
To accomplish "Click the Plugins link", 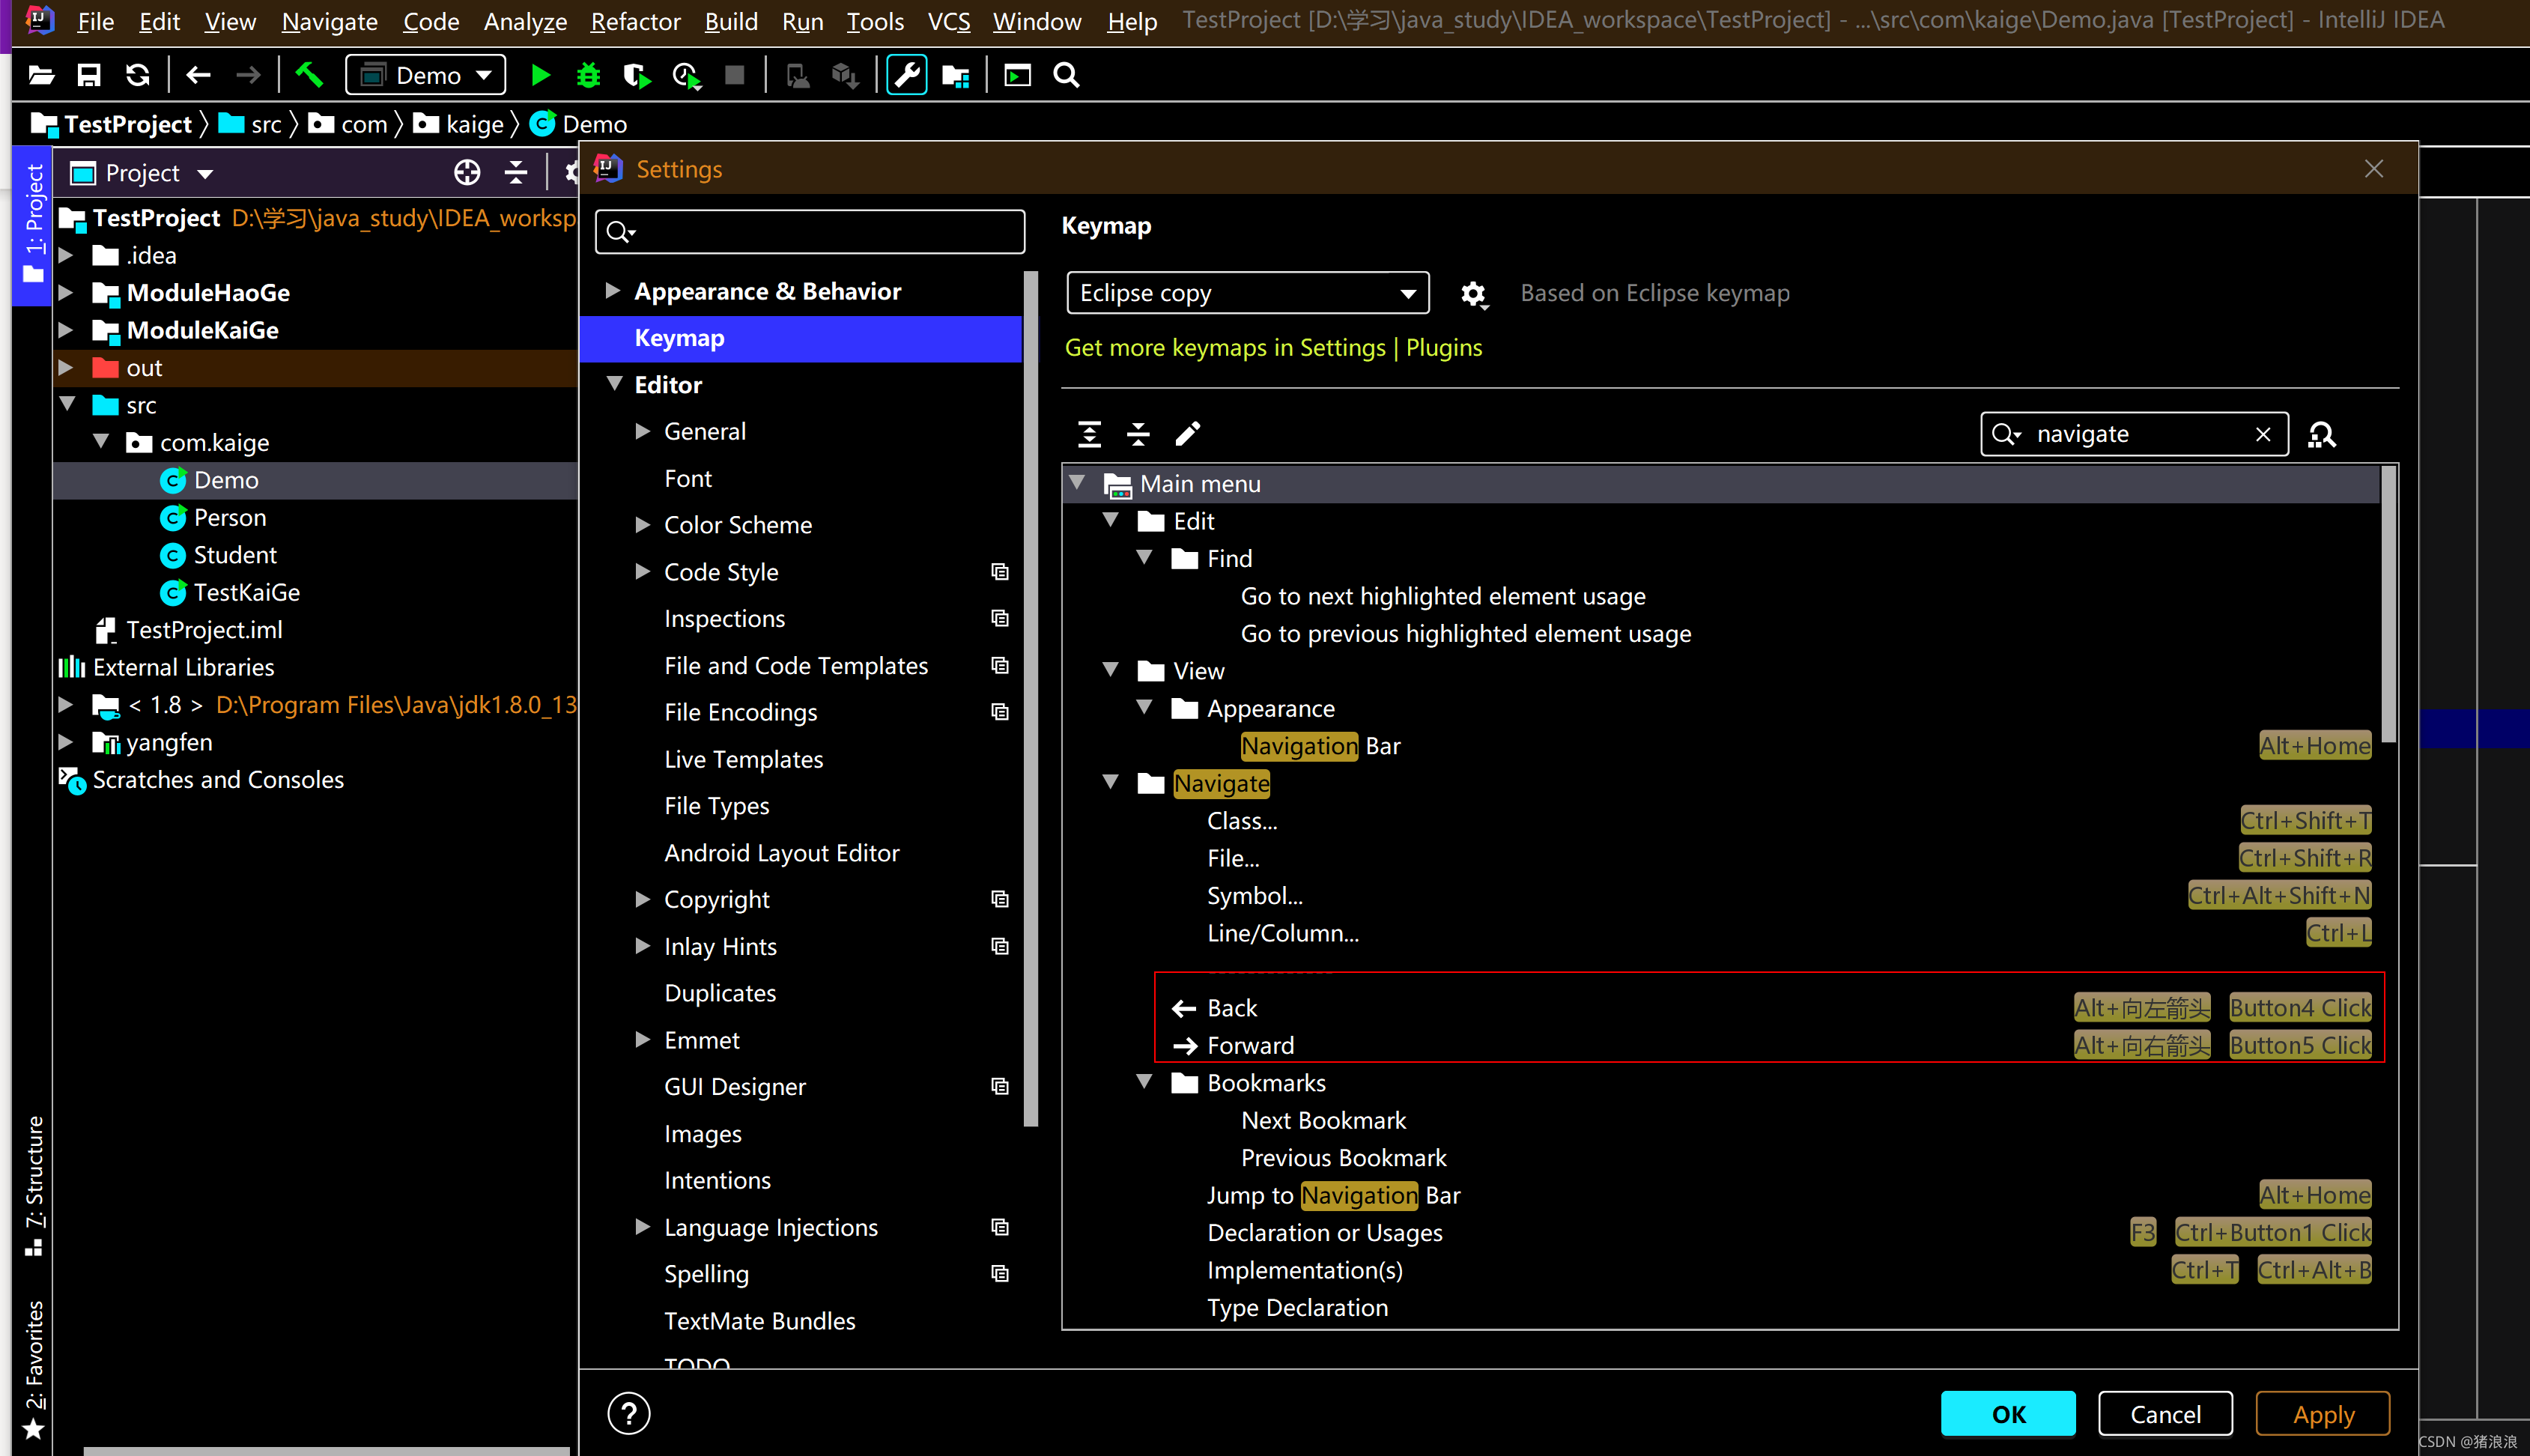I will tap(1444, 347).
